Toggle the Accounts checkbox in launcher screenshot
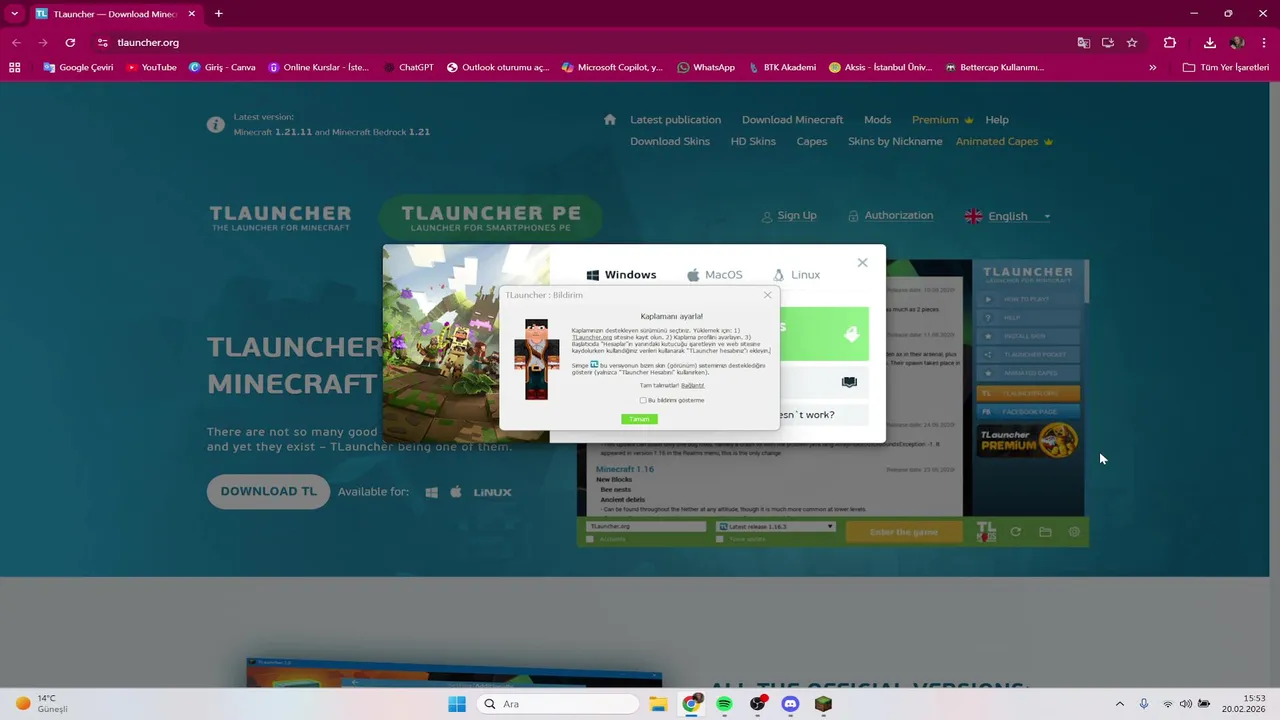1280x720 pixels. 590,539
